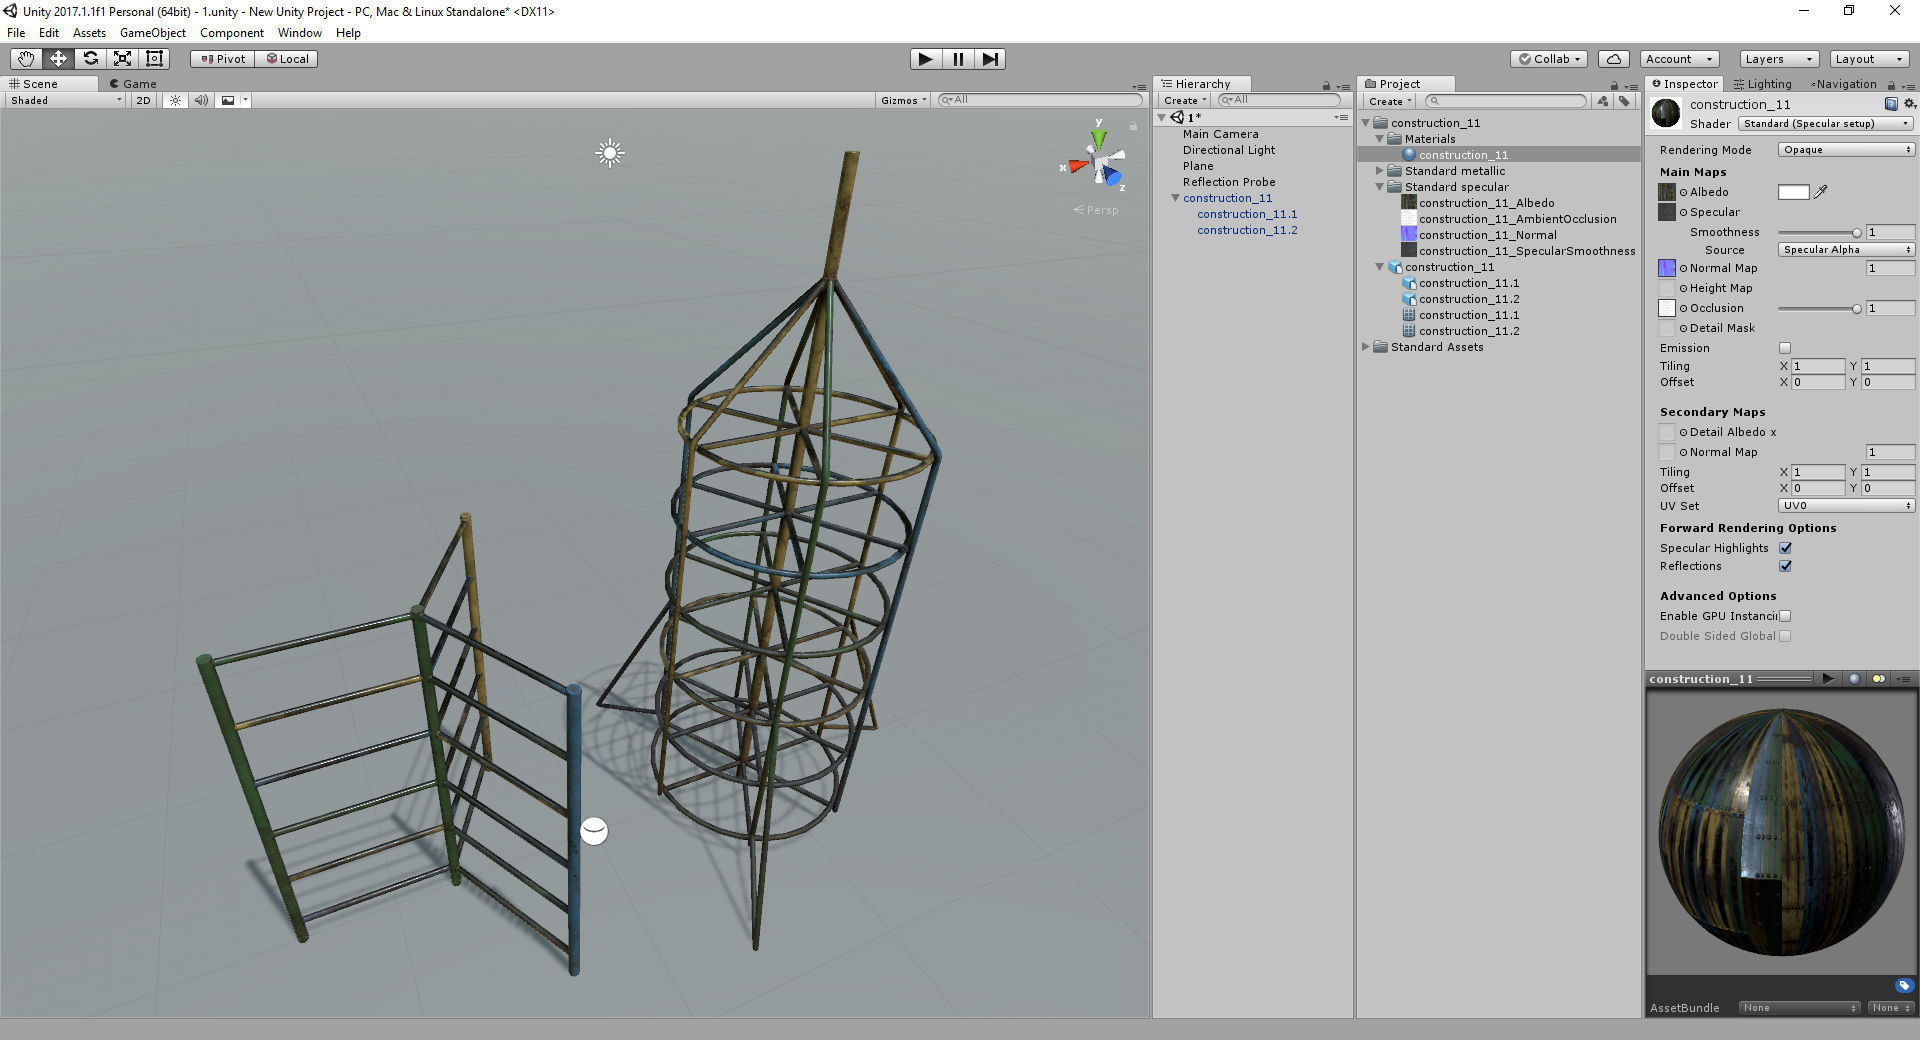1920x1040 pixels.
Task: Select the Hand tool
Action: point(26,59)
